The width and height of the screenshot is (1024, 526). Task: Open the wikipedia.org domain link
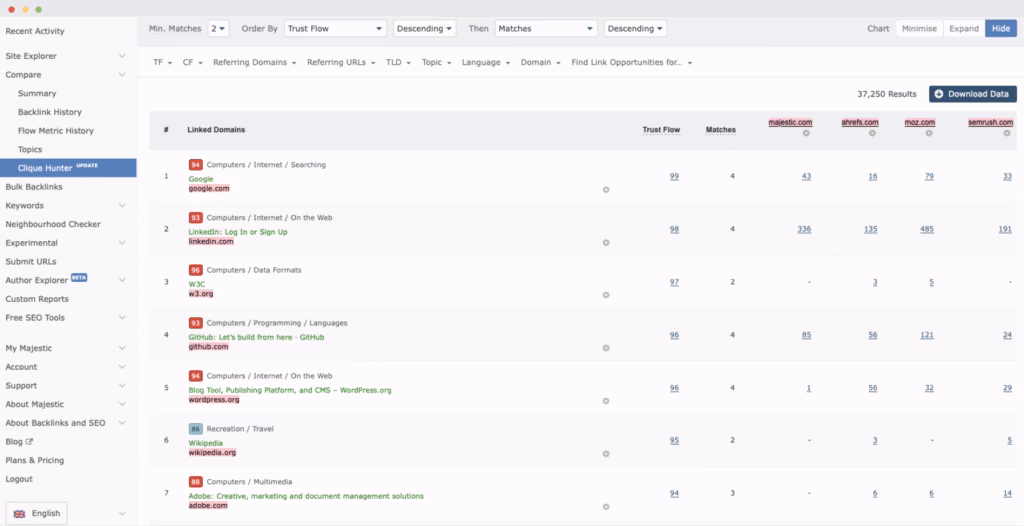click(x=212, y=452)
